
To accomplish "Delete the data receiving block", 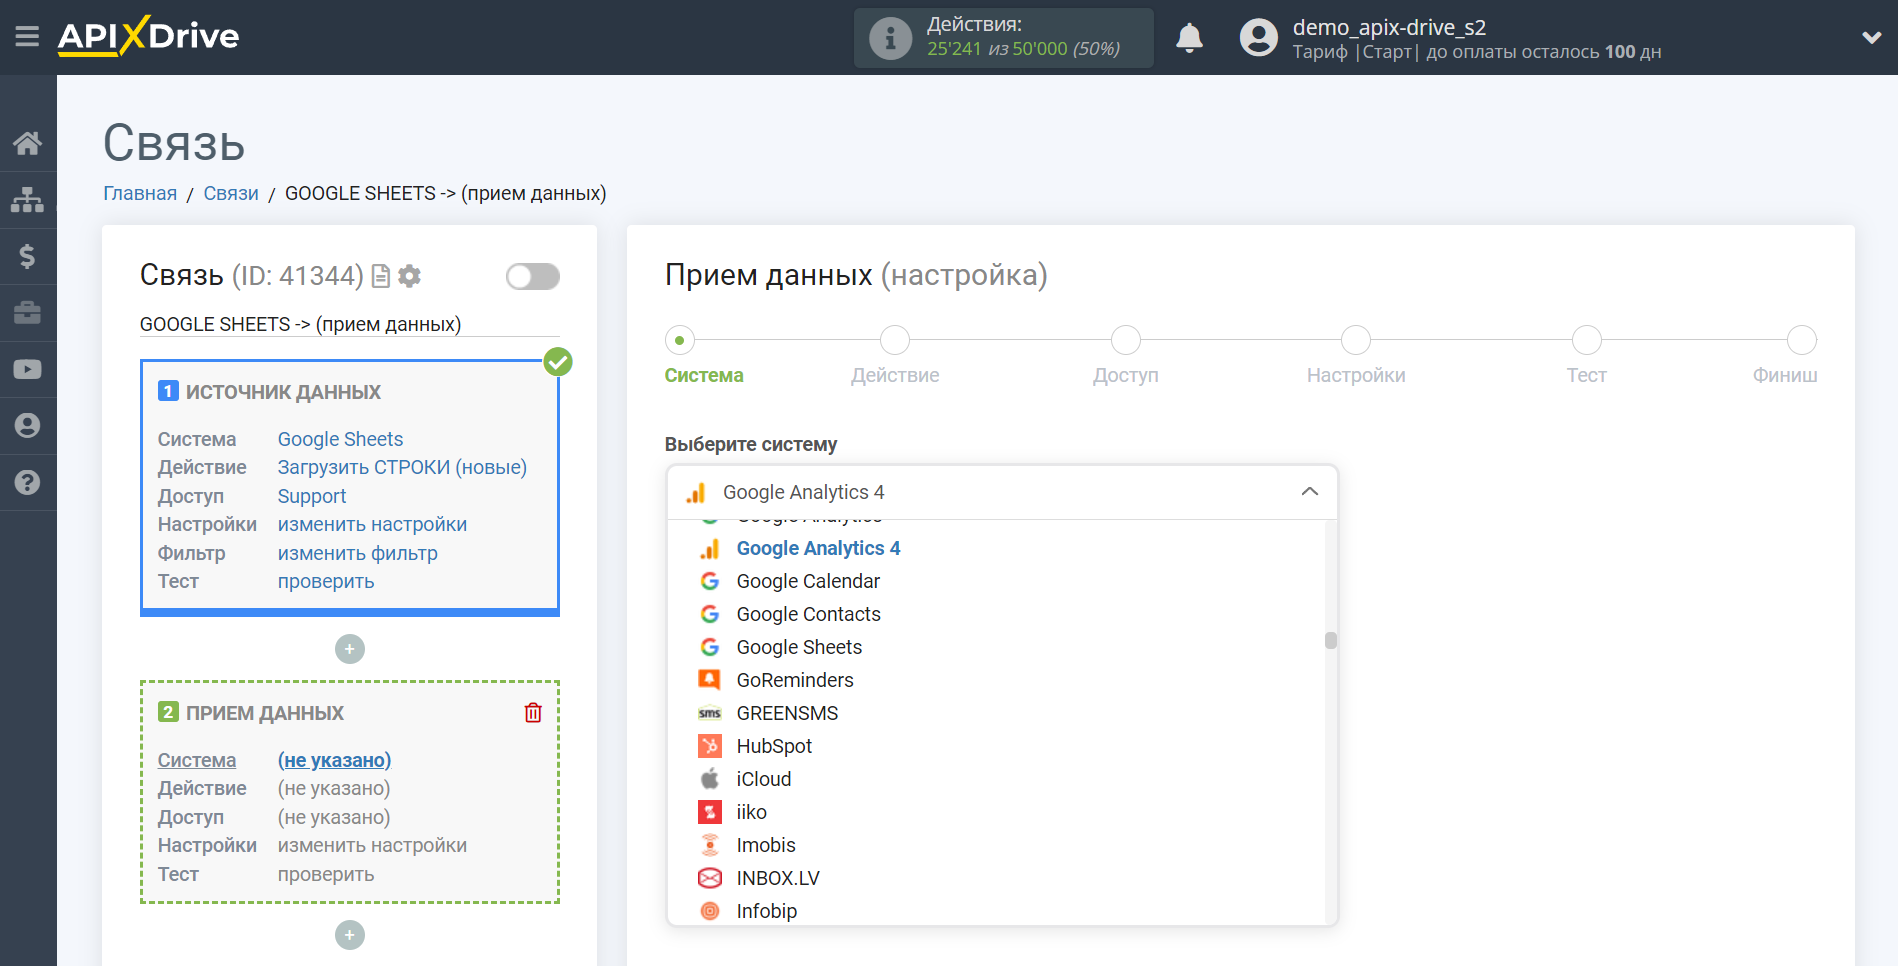I will pos(533,712).
